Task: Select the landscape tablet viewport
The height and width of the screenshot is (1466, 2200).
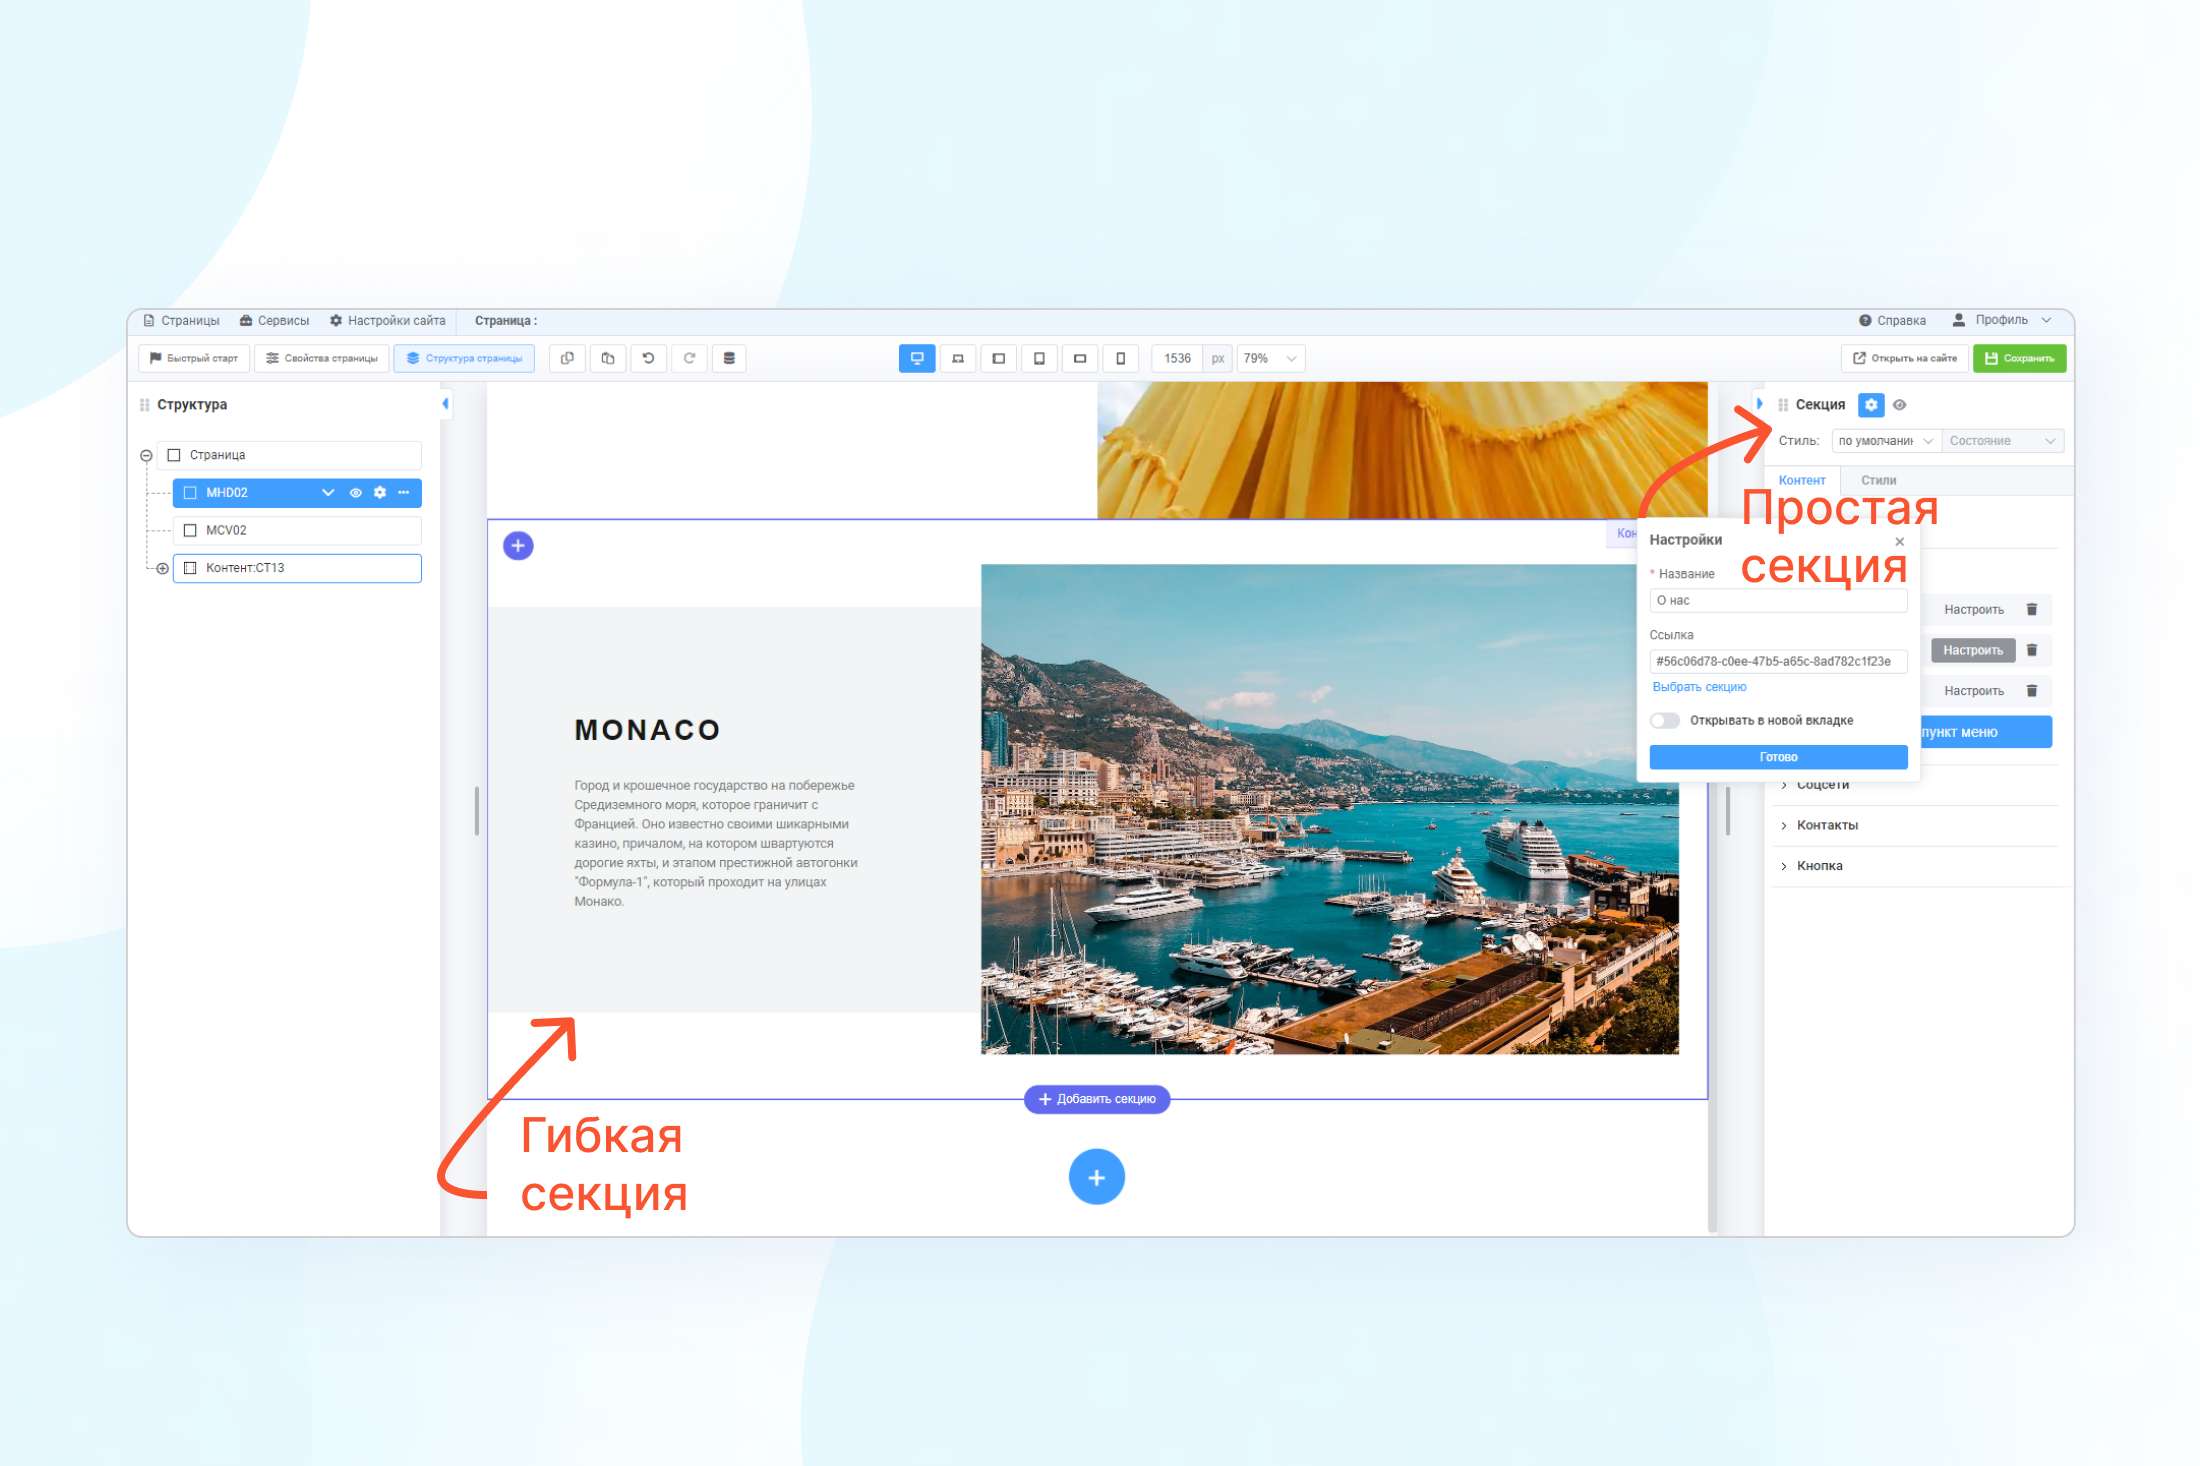Action: [998, 358]
